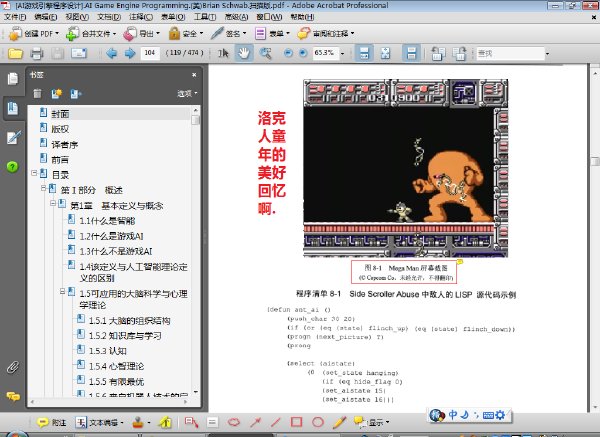Click the 65.3% zoom level field
This screenshot has height=437, width=600.
(324, 53)
